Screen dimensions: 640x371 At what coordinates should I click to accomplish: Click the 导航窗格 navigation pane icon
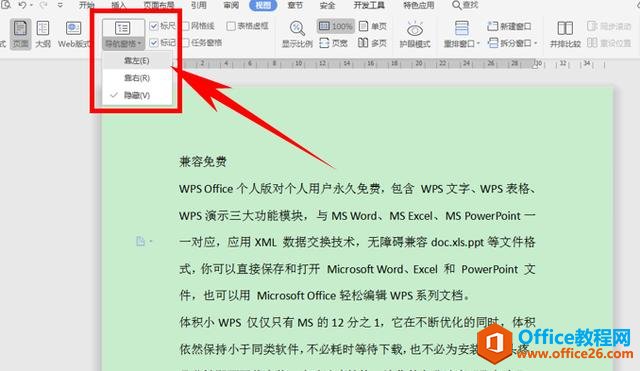(122, 28)
